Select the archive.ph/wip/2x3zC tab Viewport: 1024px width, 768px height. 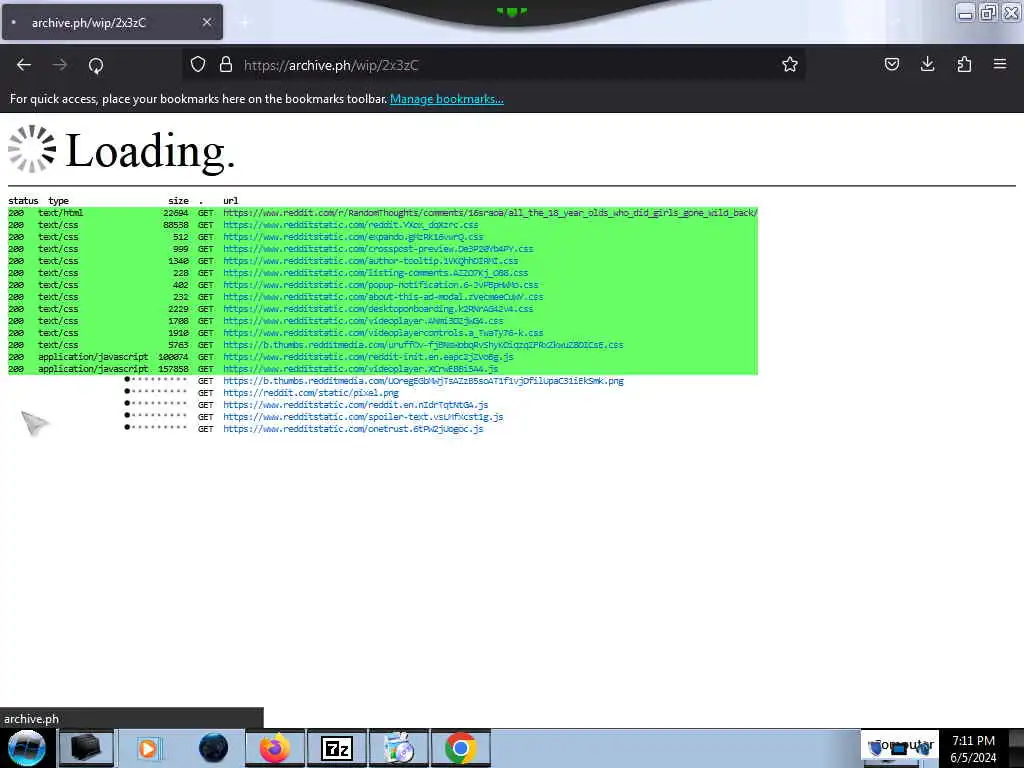coord(112,22)
